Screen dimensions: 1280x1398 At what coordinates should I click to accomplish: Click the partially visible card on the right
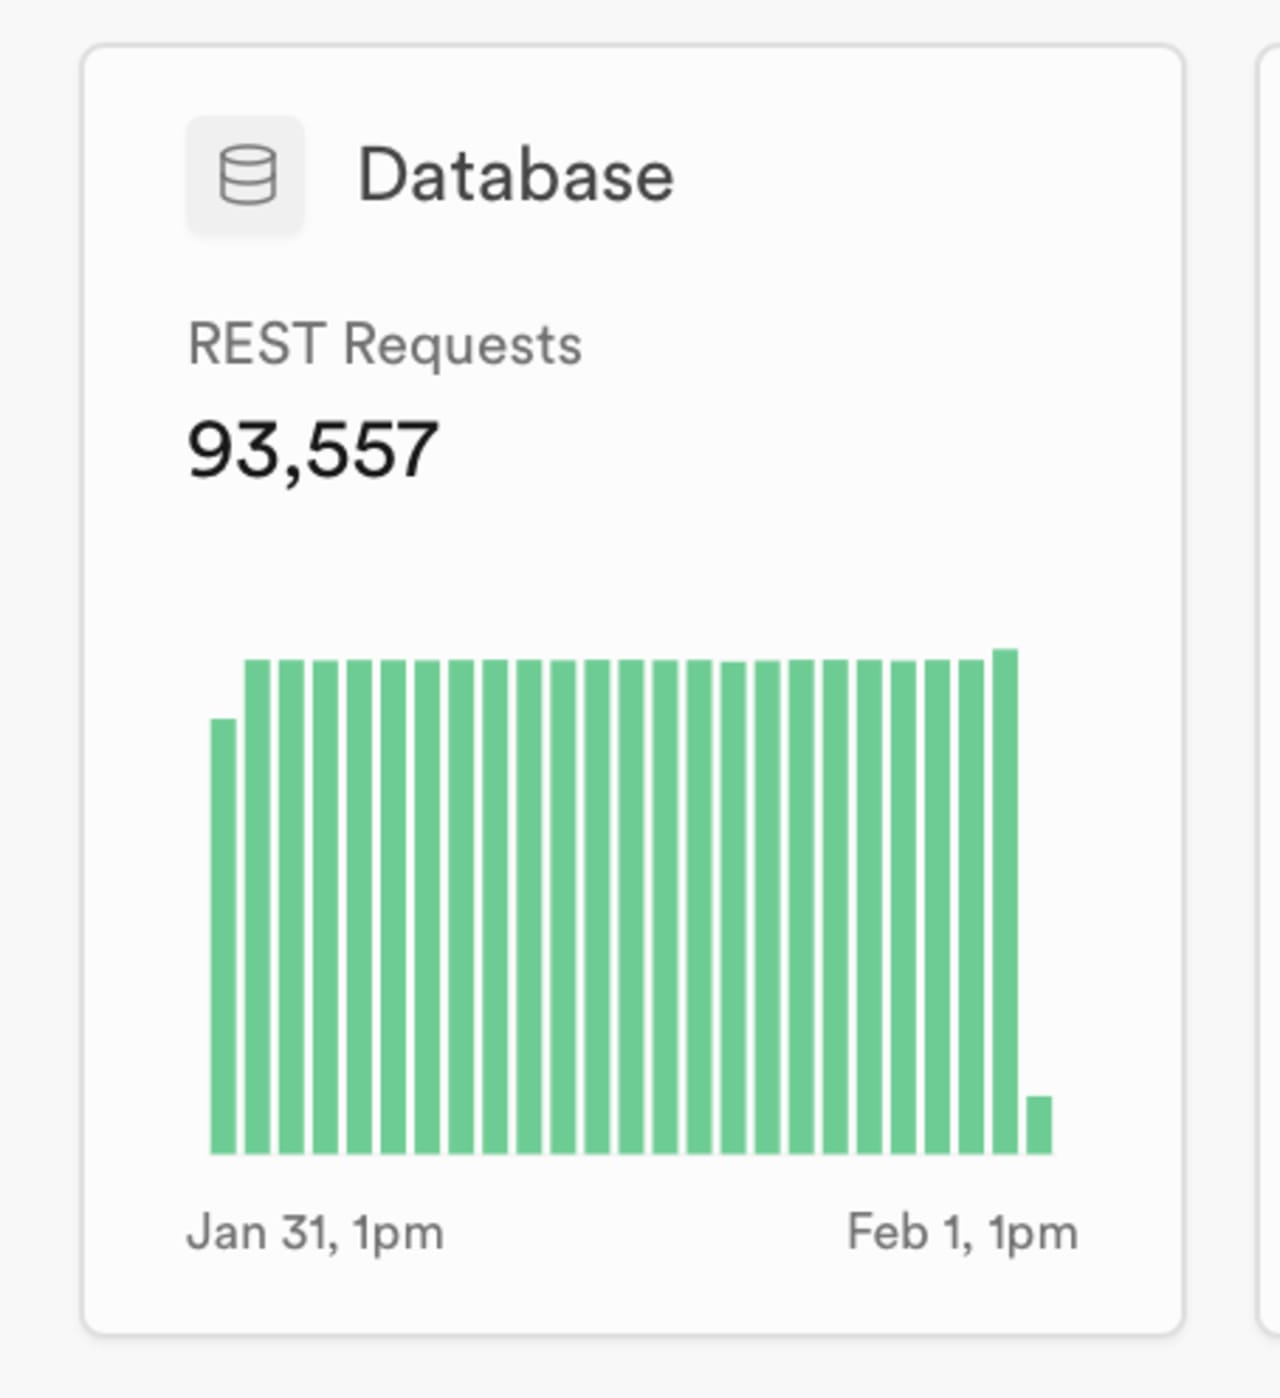click(1270, 700)
